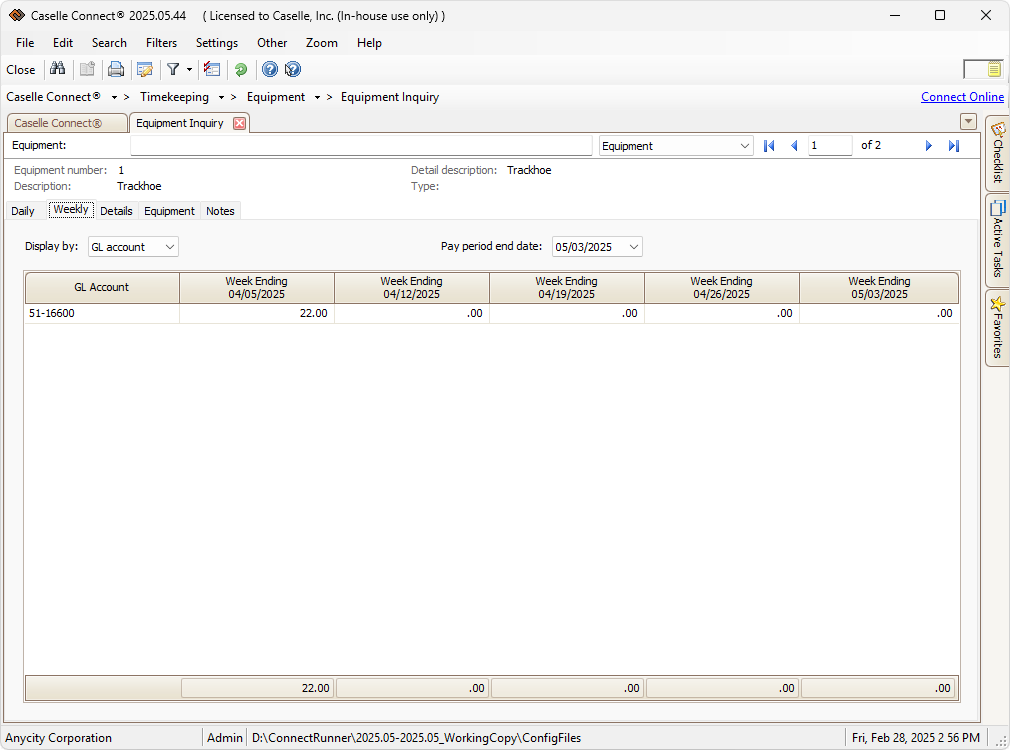Expand the Display by GL account dropdown
Image resolution: width=1010 pixels, height=750 pixels.
tap(169, 247)
